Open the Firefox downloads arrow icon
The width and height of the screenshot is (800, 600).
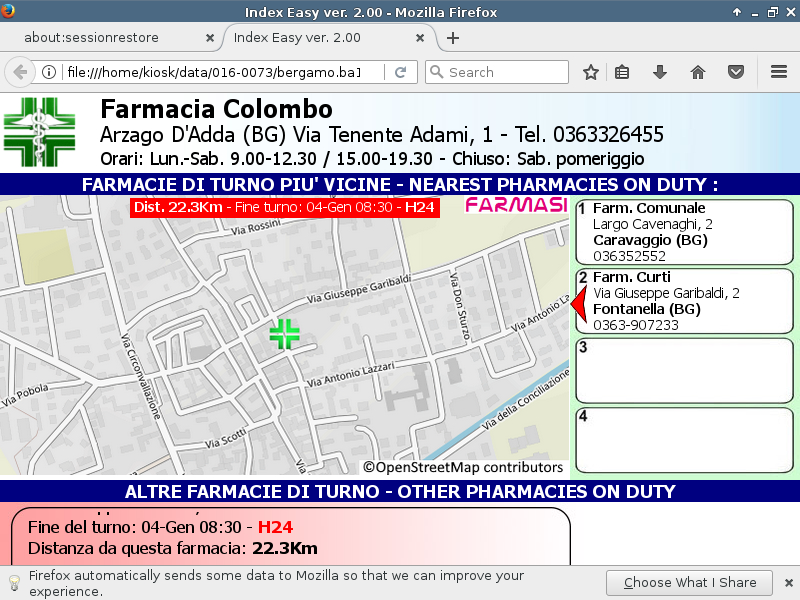click(660, 72)
